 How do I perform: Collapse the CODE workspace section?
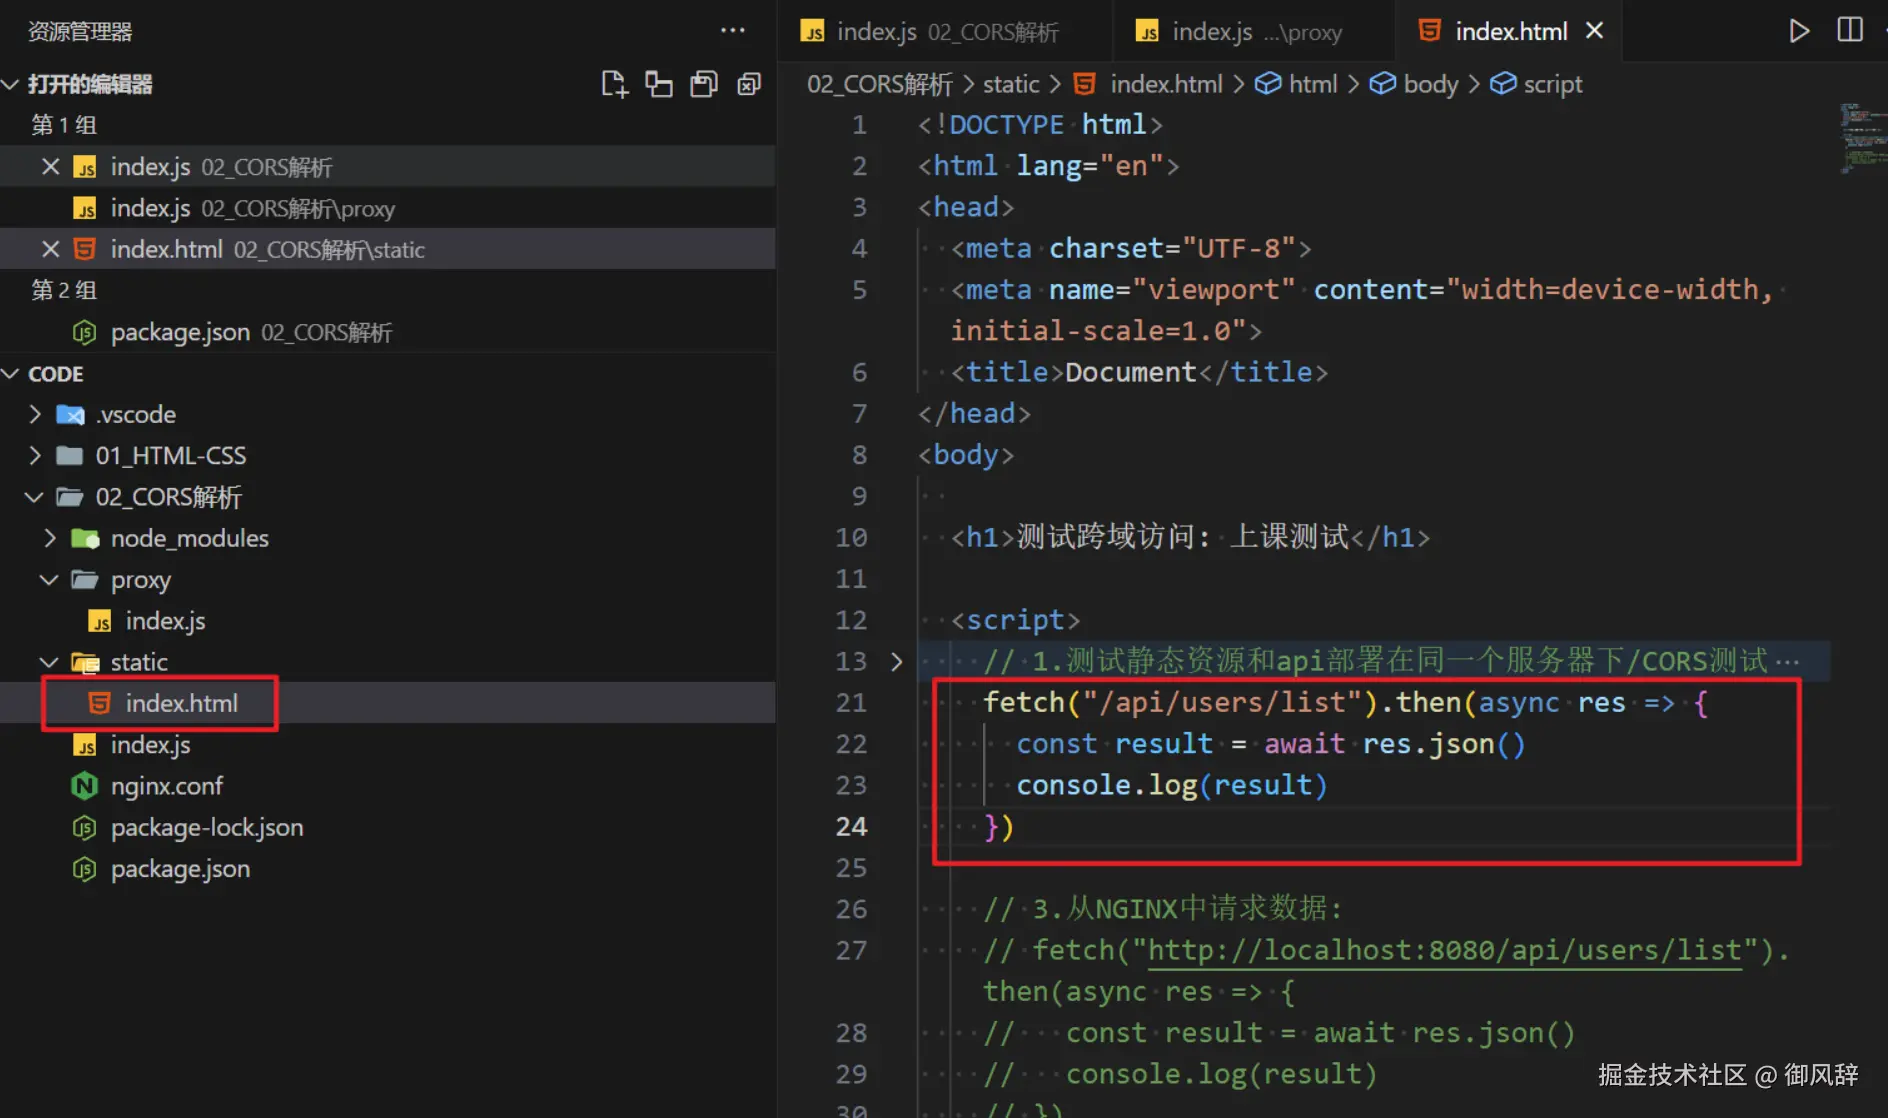[x=11, y=374]
